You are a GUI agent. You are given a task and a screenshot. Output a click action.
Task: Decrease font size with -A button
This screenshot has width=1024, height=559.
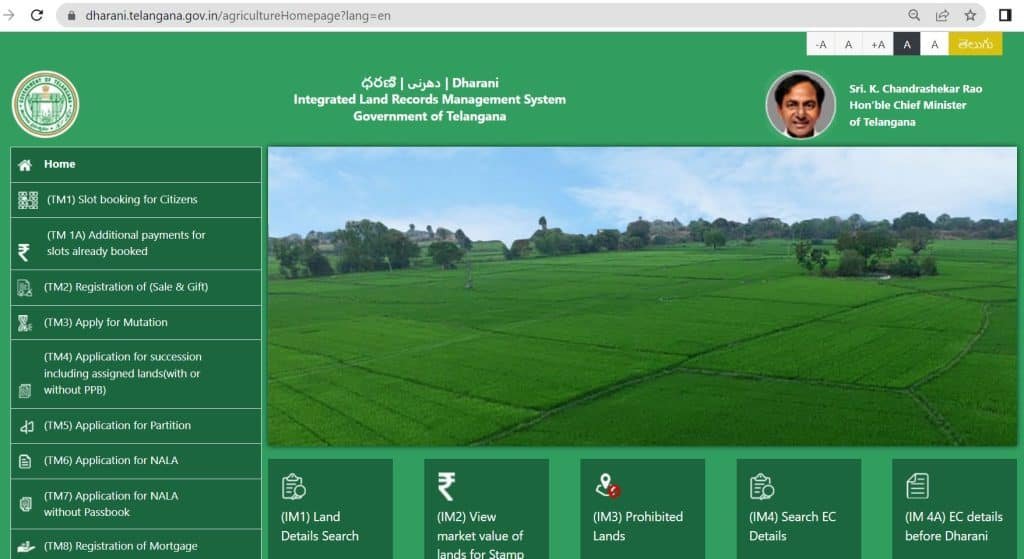(x=821, y=44)
